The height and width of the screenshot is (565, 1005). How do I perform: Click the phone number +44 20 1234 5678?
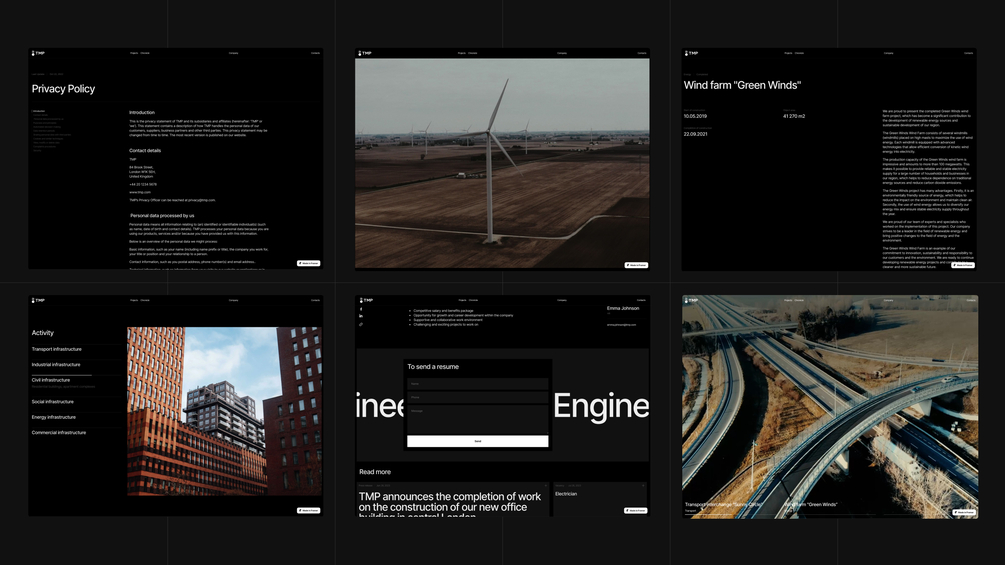tap(143, 184)
